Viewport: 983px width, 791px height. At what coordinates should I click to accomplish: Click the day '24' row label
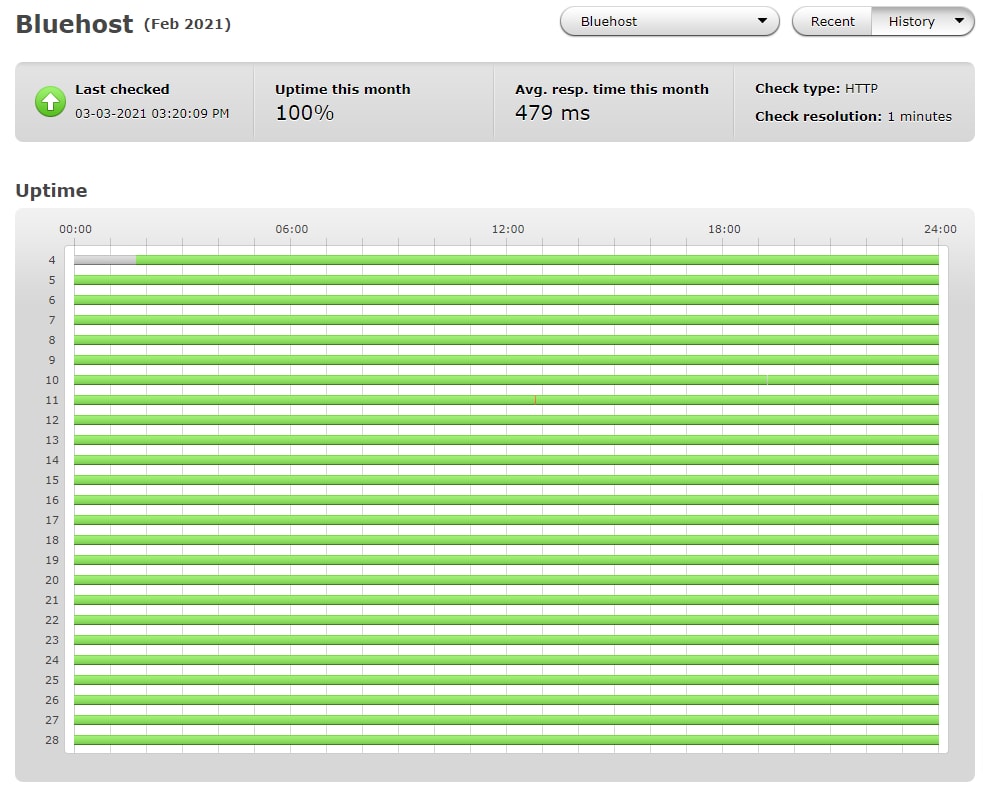tap(52, 660)
